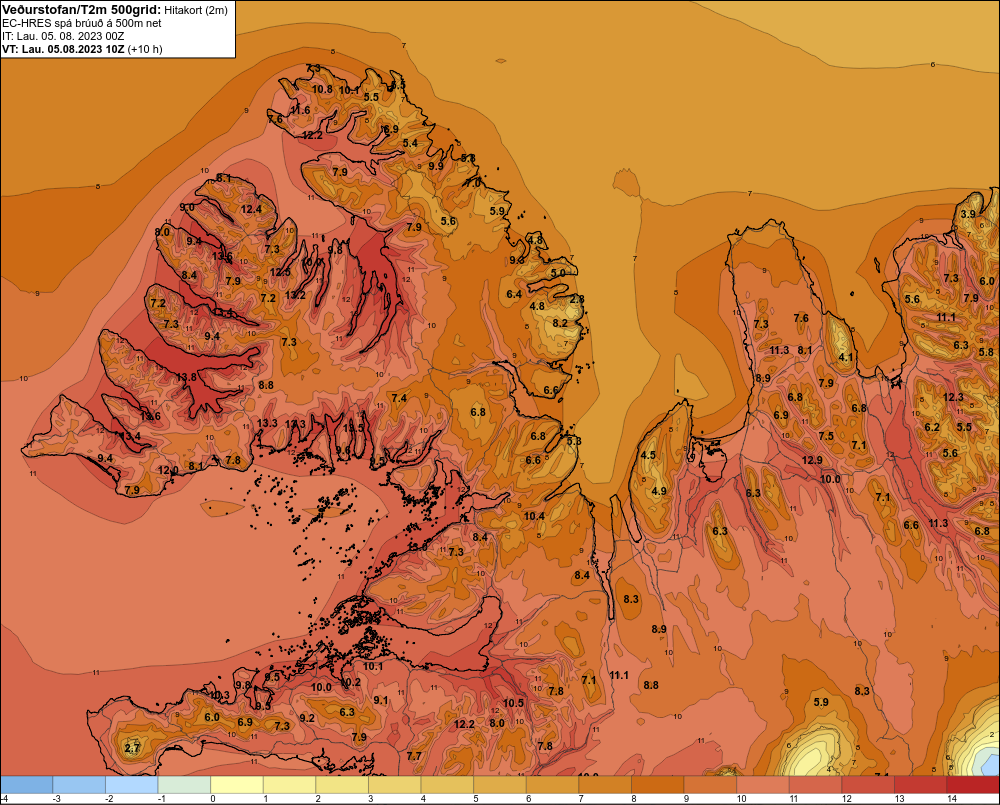Click the temperature value "9.0"
The height and width of the screenshot is (805, 1000).
(x=187, y=207)
